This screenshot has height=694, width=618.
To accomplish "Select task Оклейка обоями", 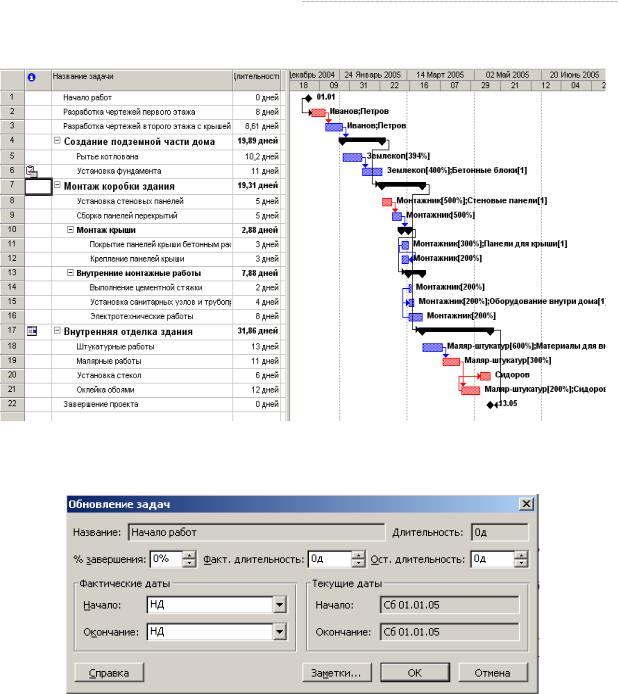I will (x=105, y=390).
